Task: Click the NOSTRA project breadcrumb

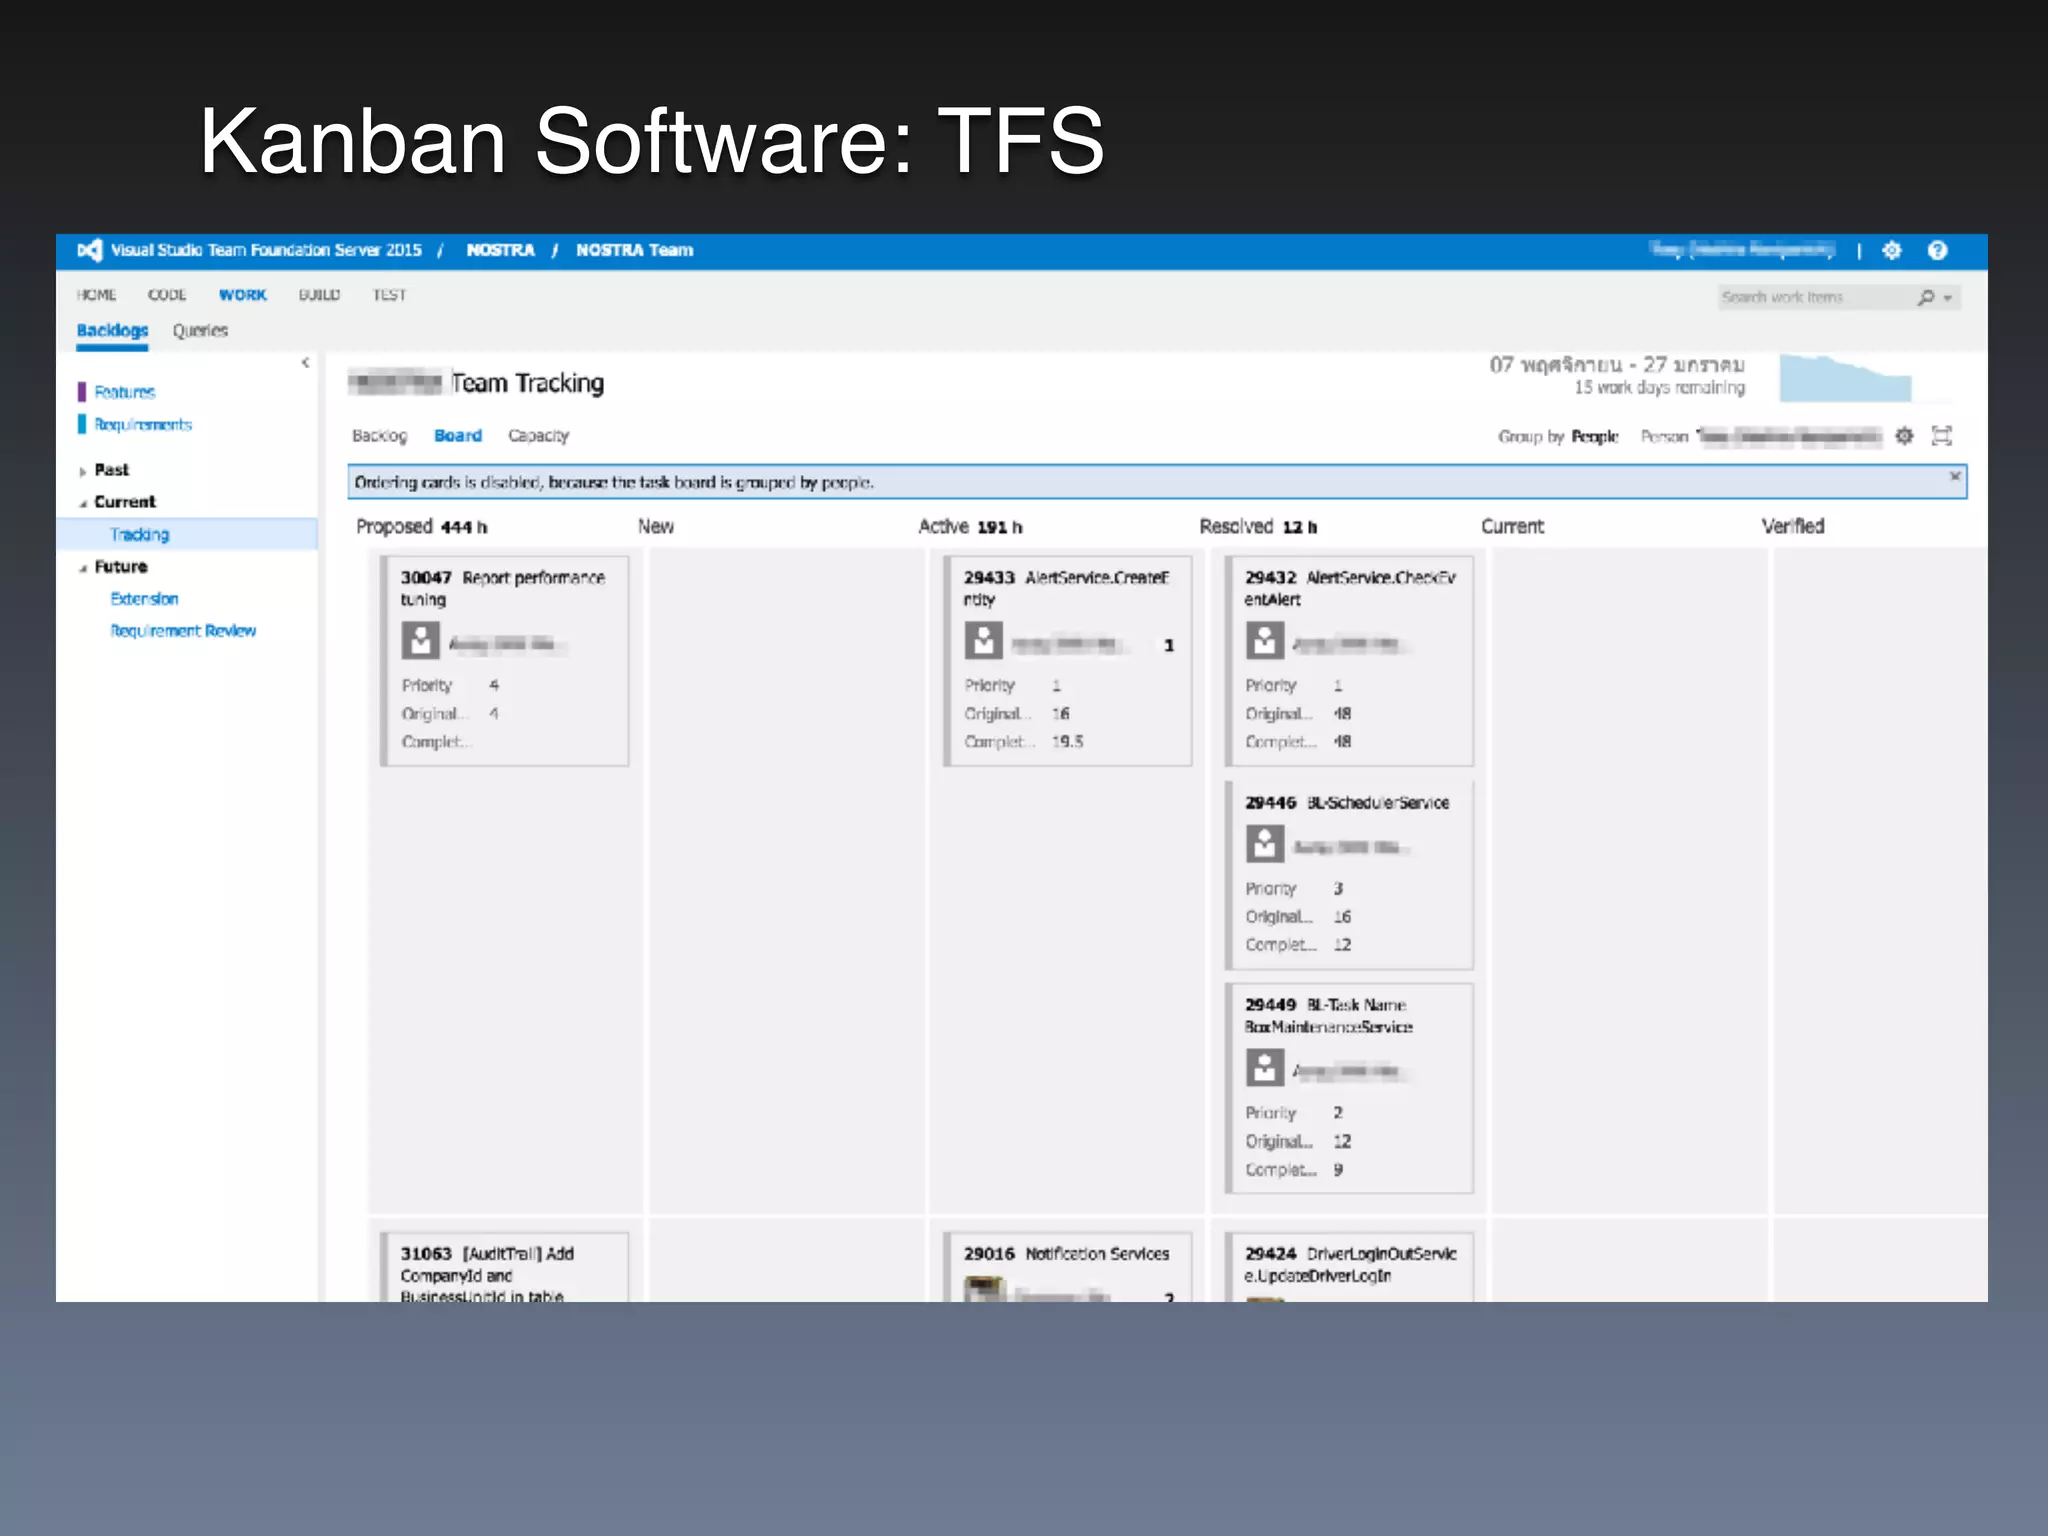Action: tap(500, 250)
